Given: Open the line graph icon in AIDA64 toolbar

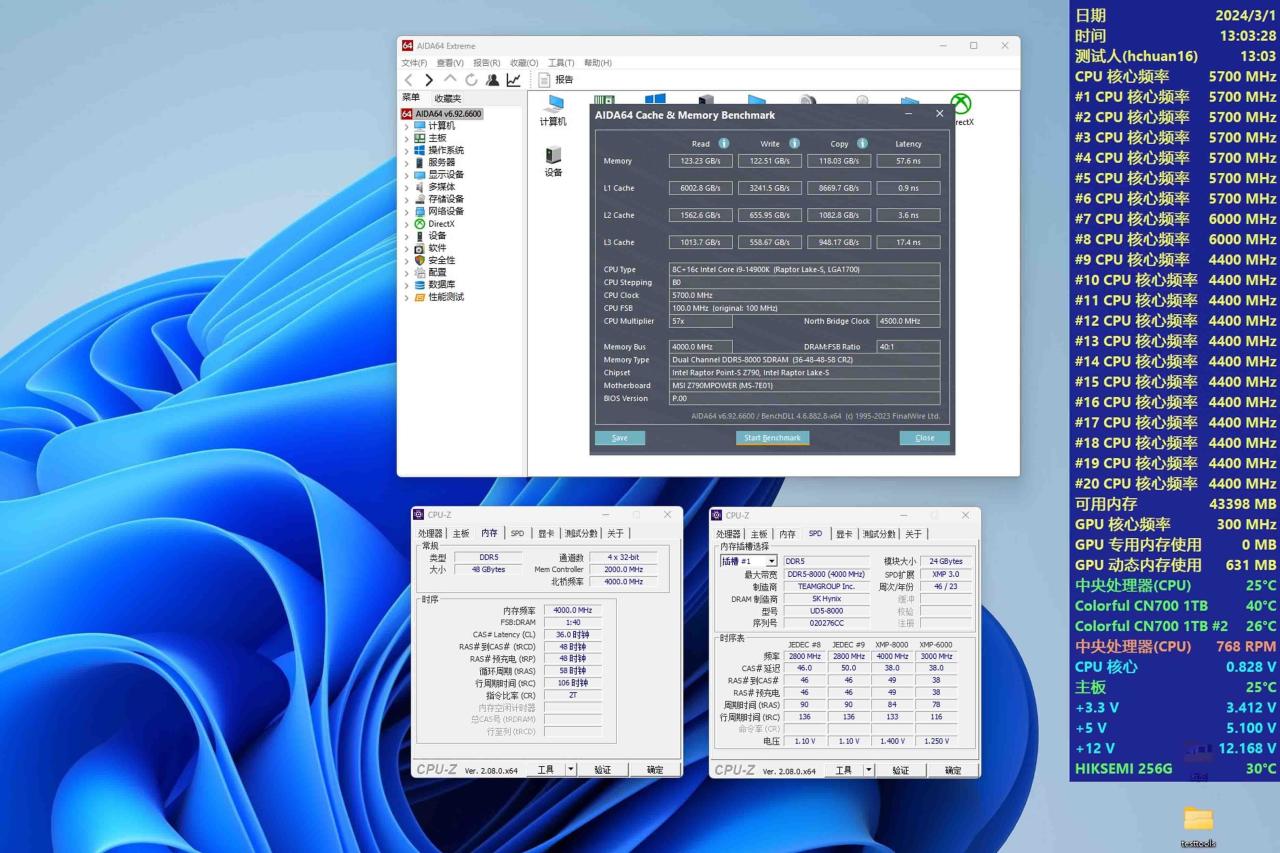Looking at the screenshot, I should point(513,80).
